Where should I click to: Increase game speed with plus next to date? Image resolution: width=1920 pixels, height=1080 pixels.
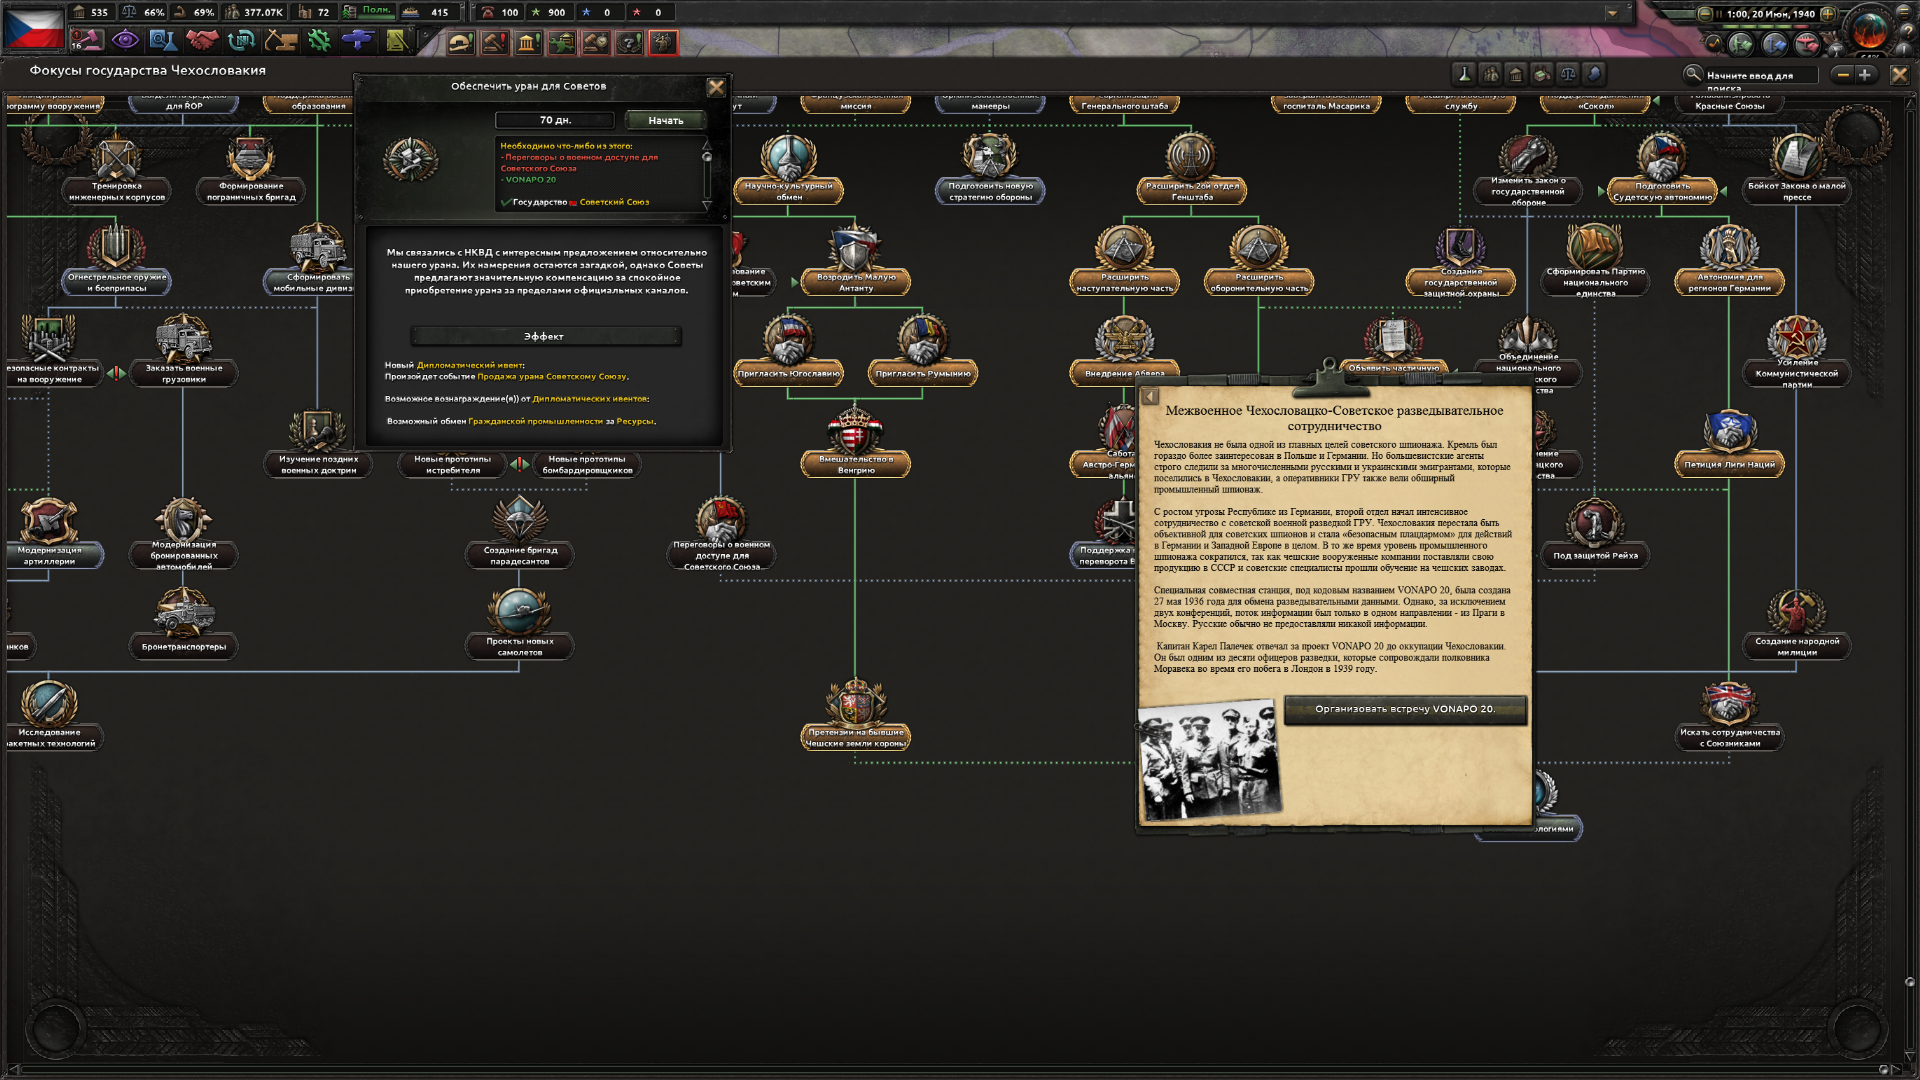(1828, 14)
